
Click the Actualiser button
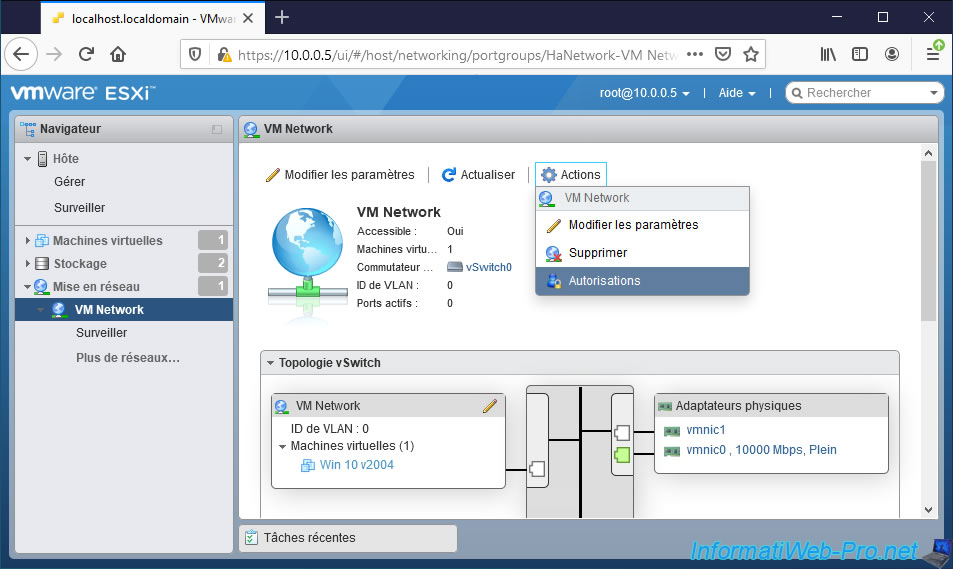[478, 175]
